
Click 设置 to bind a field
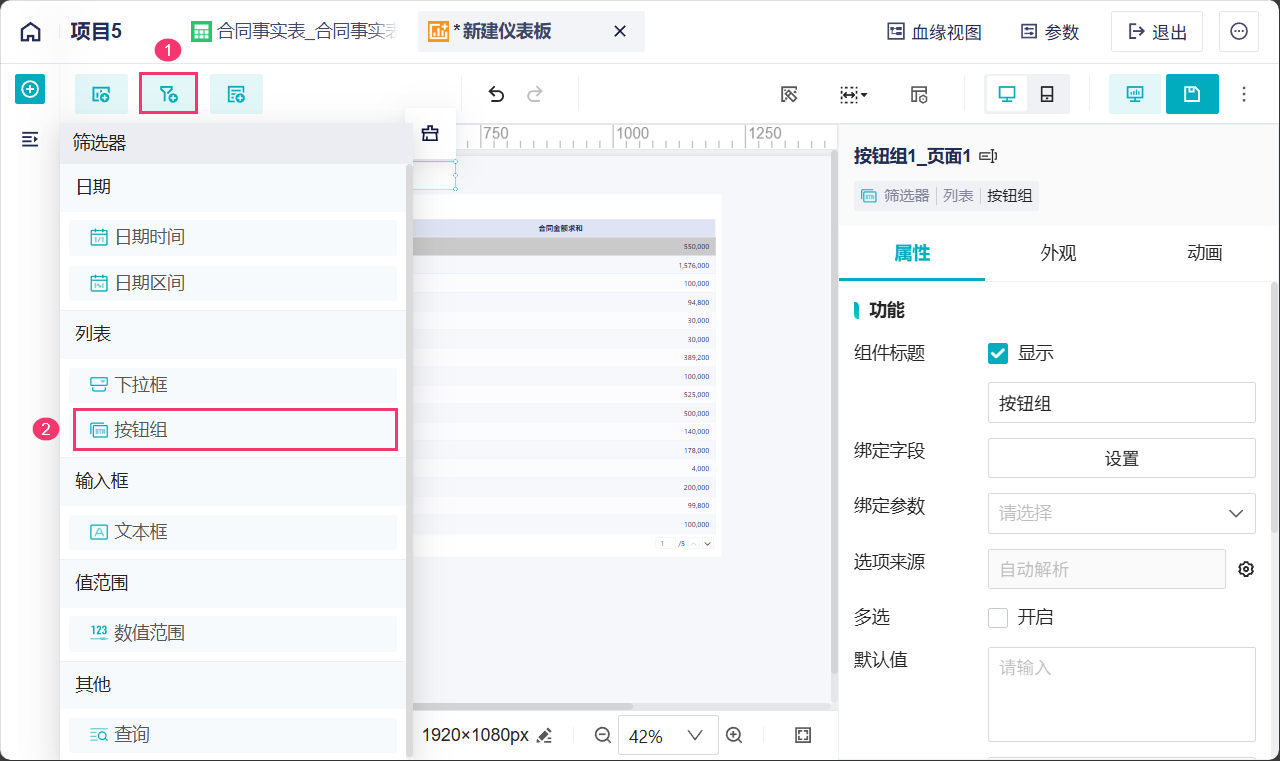1122,458
